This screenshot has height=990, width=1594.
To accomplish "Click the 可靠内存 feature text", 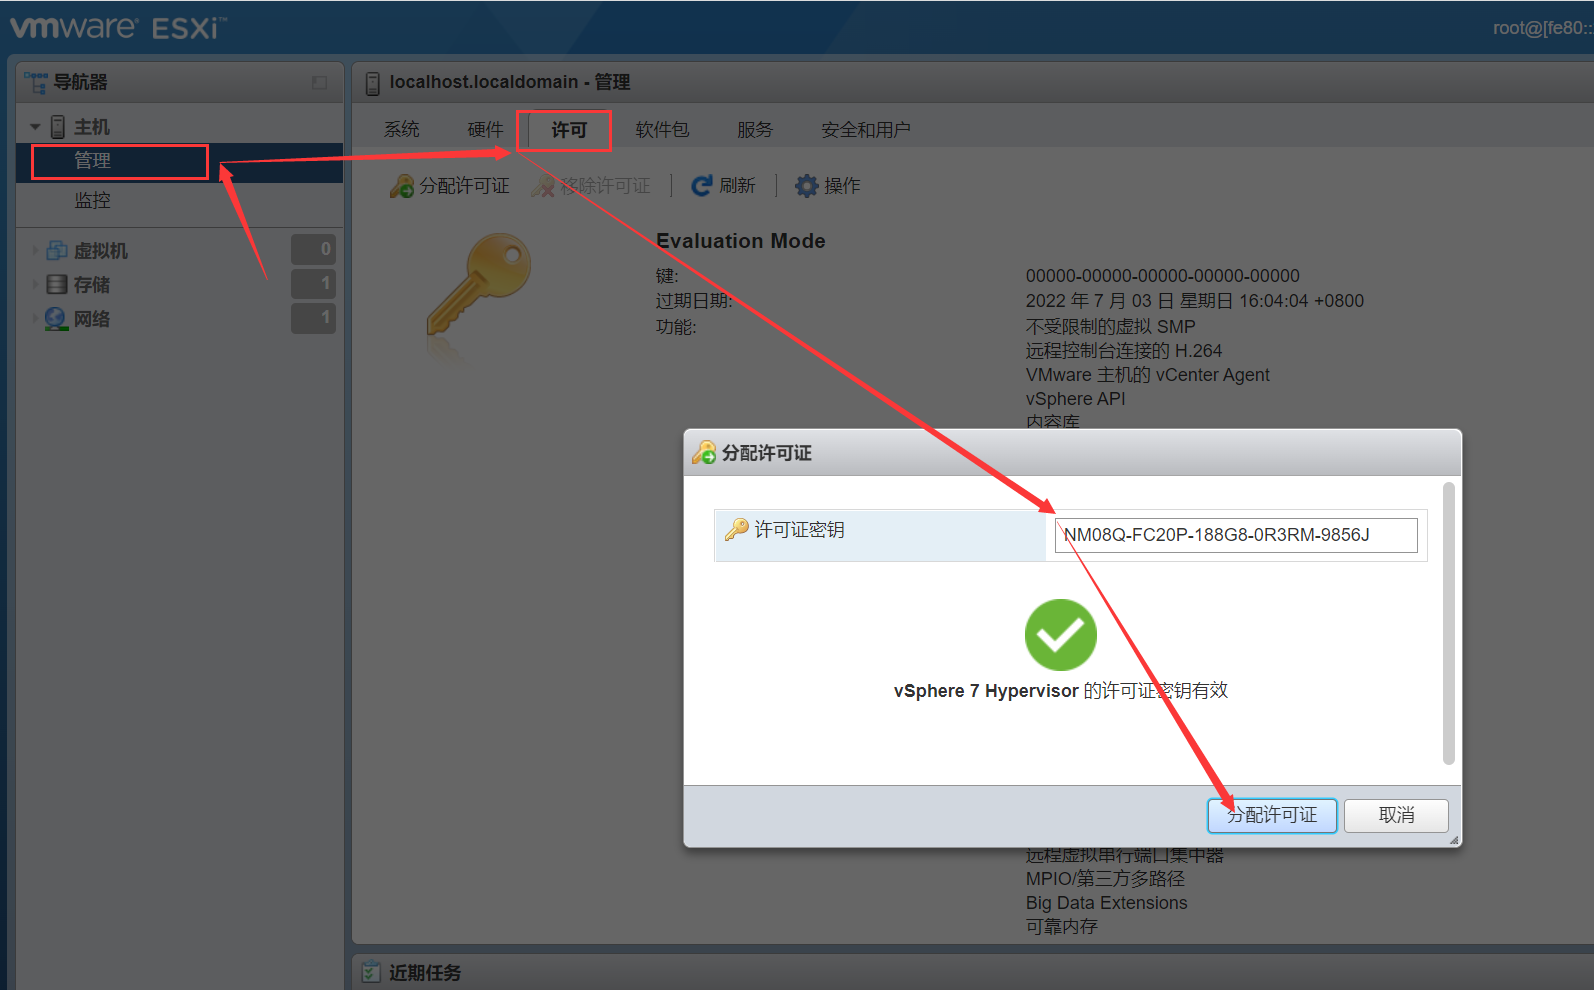I will point(1062,927).
